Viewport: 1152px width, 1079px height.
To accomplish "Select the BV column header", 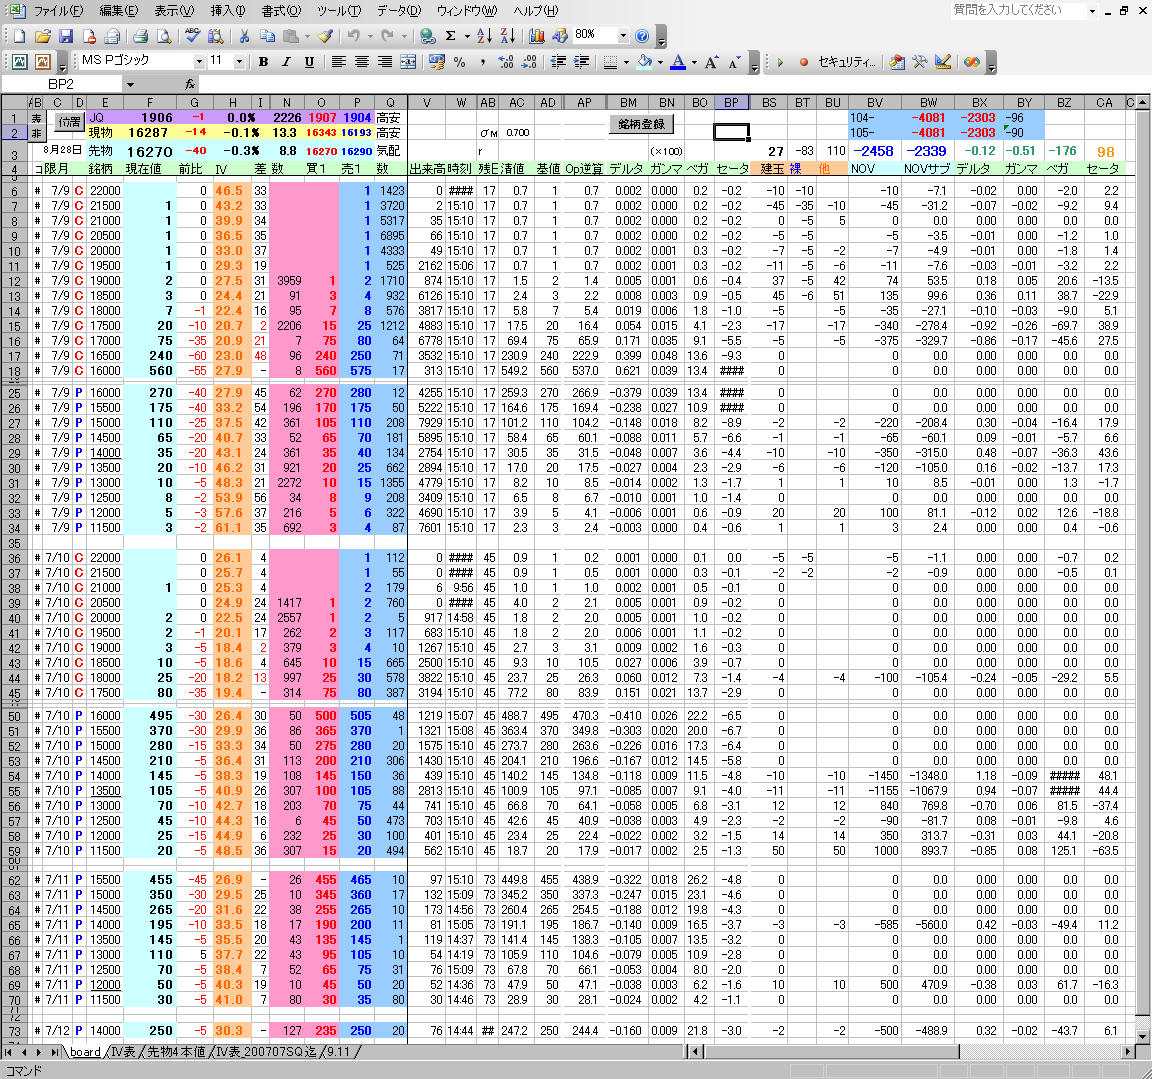I will [x=874, y=103].
